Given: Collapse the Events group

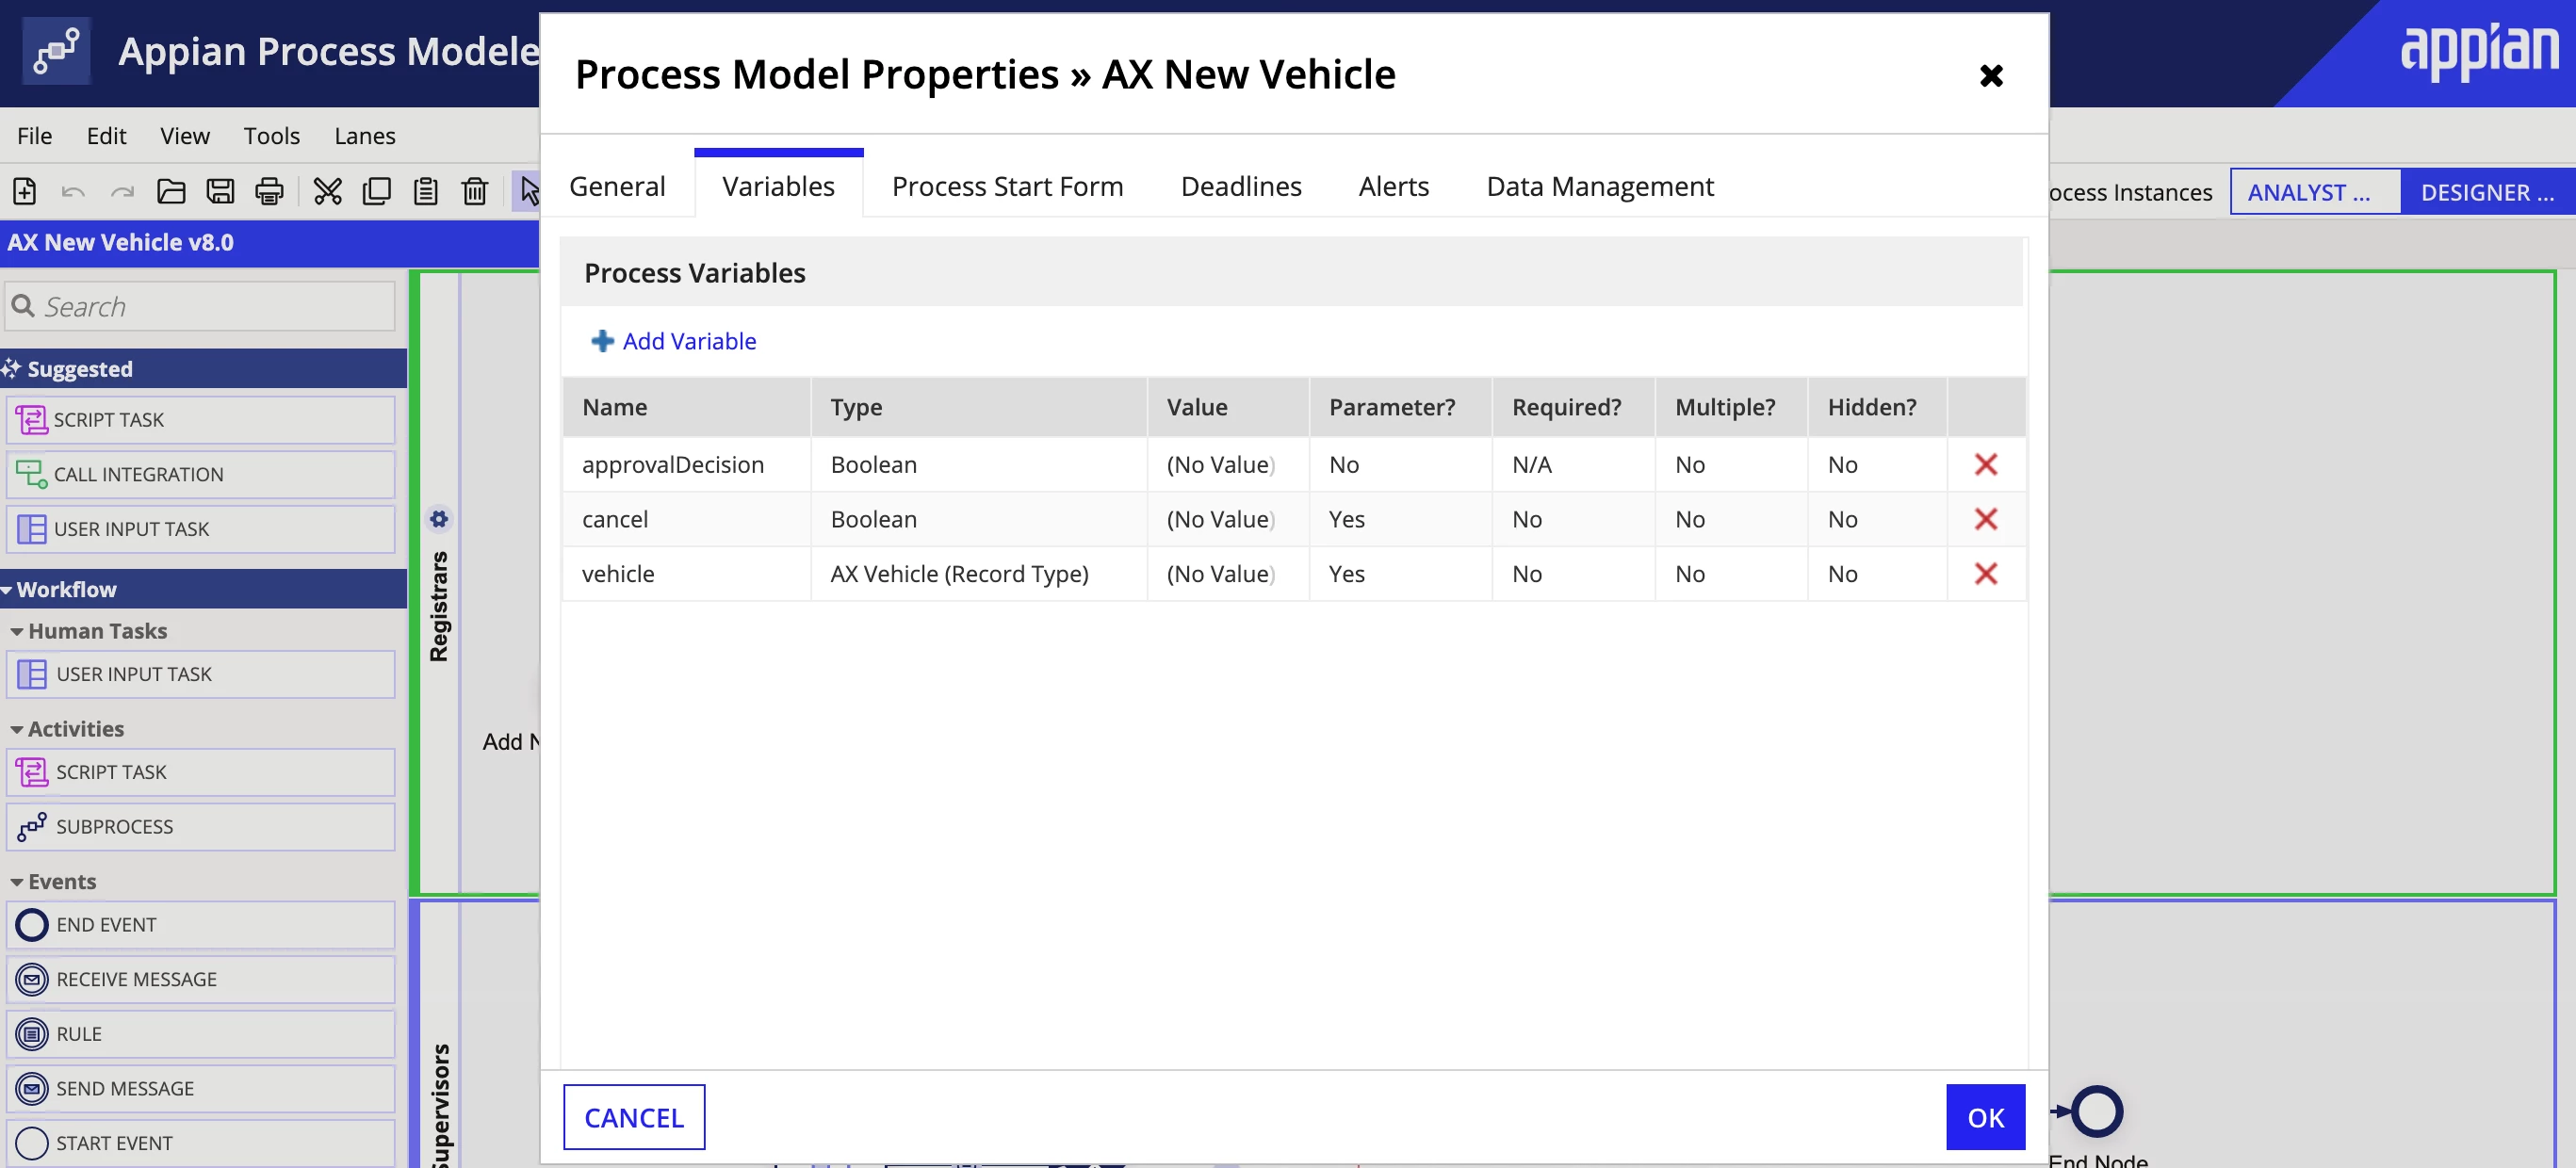Looking at the screenshot, I should [x=17, y=883].
